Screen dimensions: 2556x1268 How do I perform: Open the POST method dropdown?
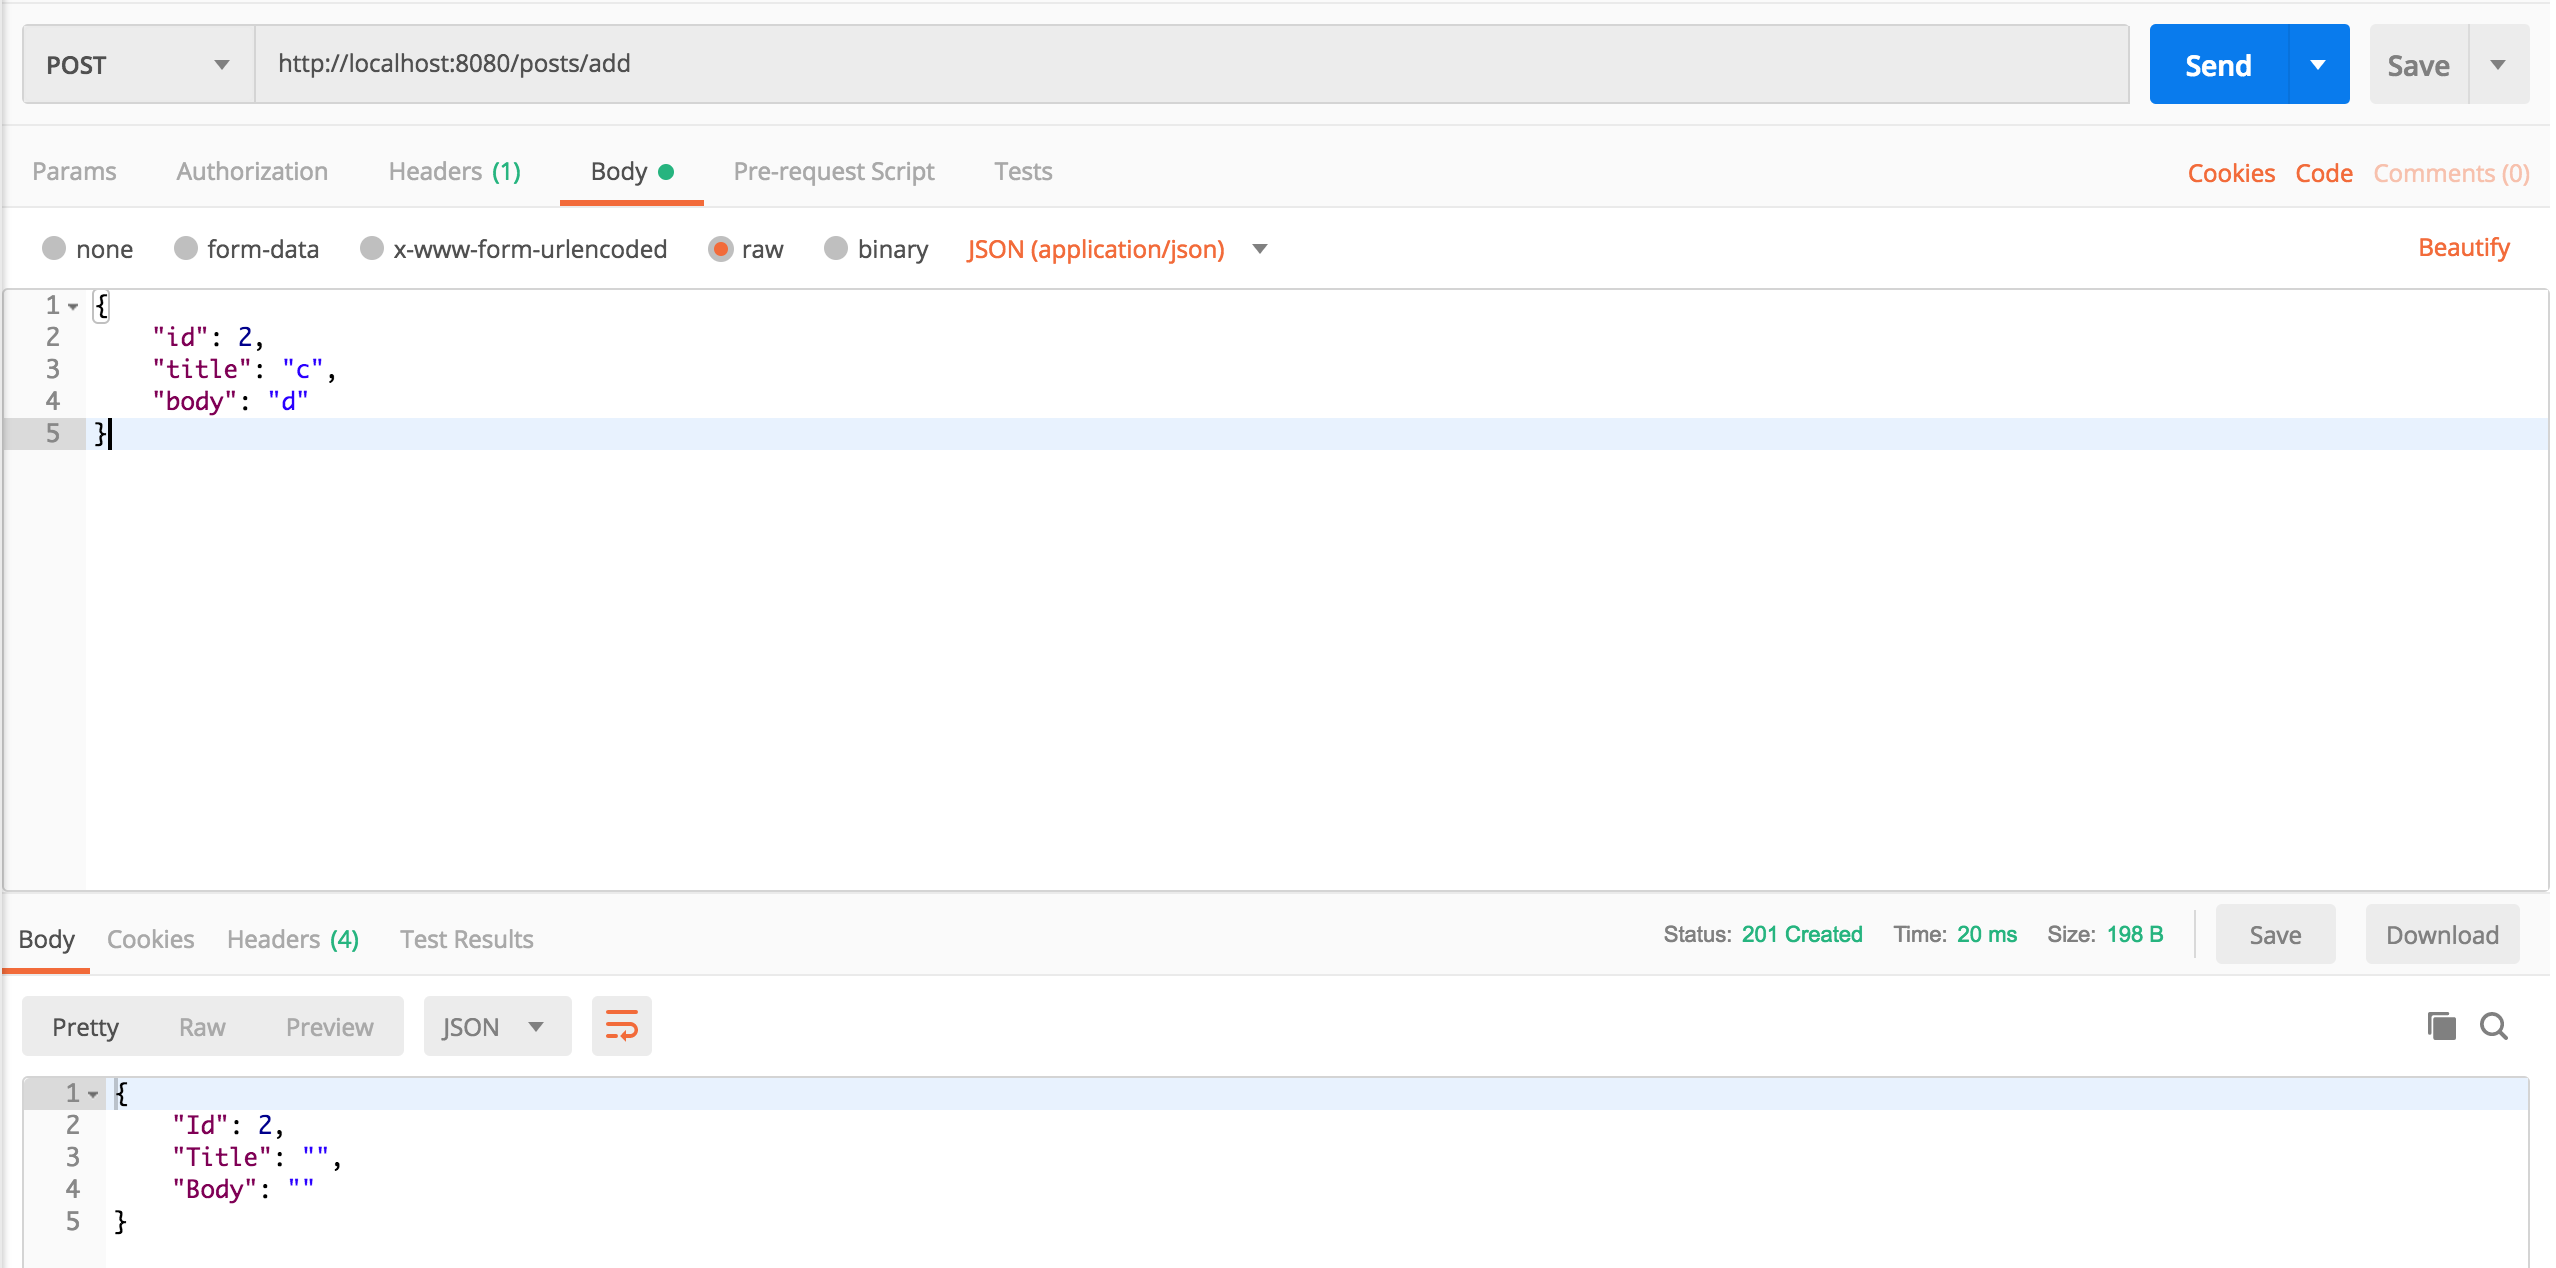[138, 65]
